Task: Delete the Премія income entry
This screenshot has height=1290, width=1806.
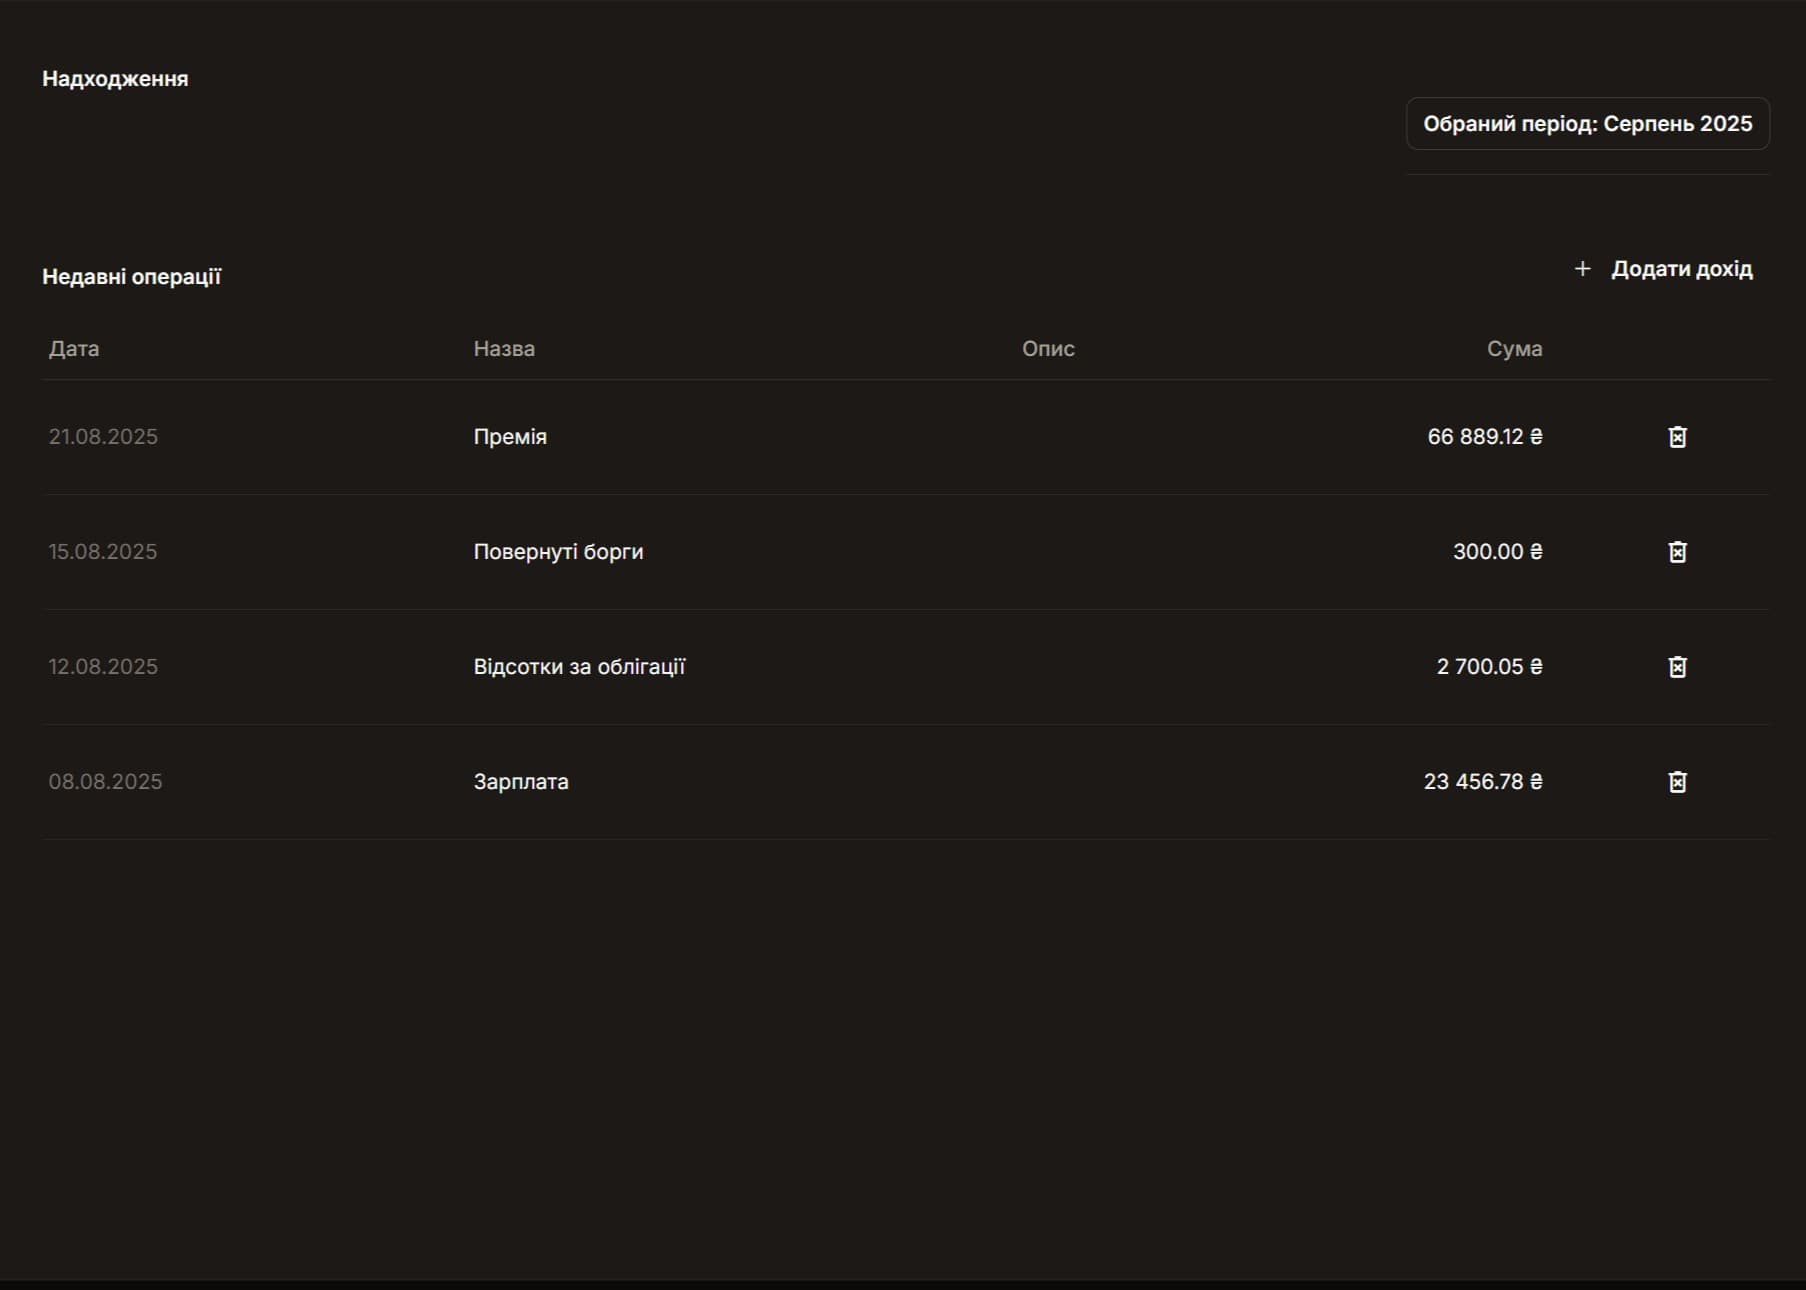Action: (1677, 437)
